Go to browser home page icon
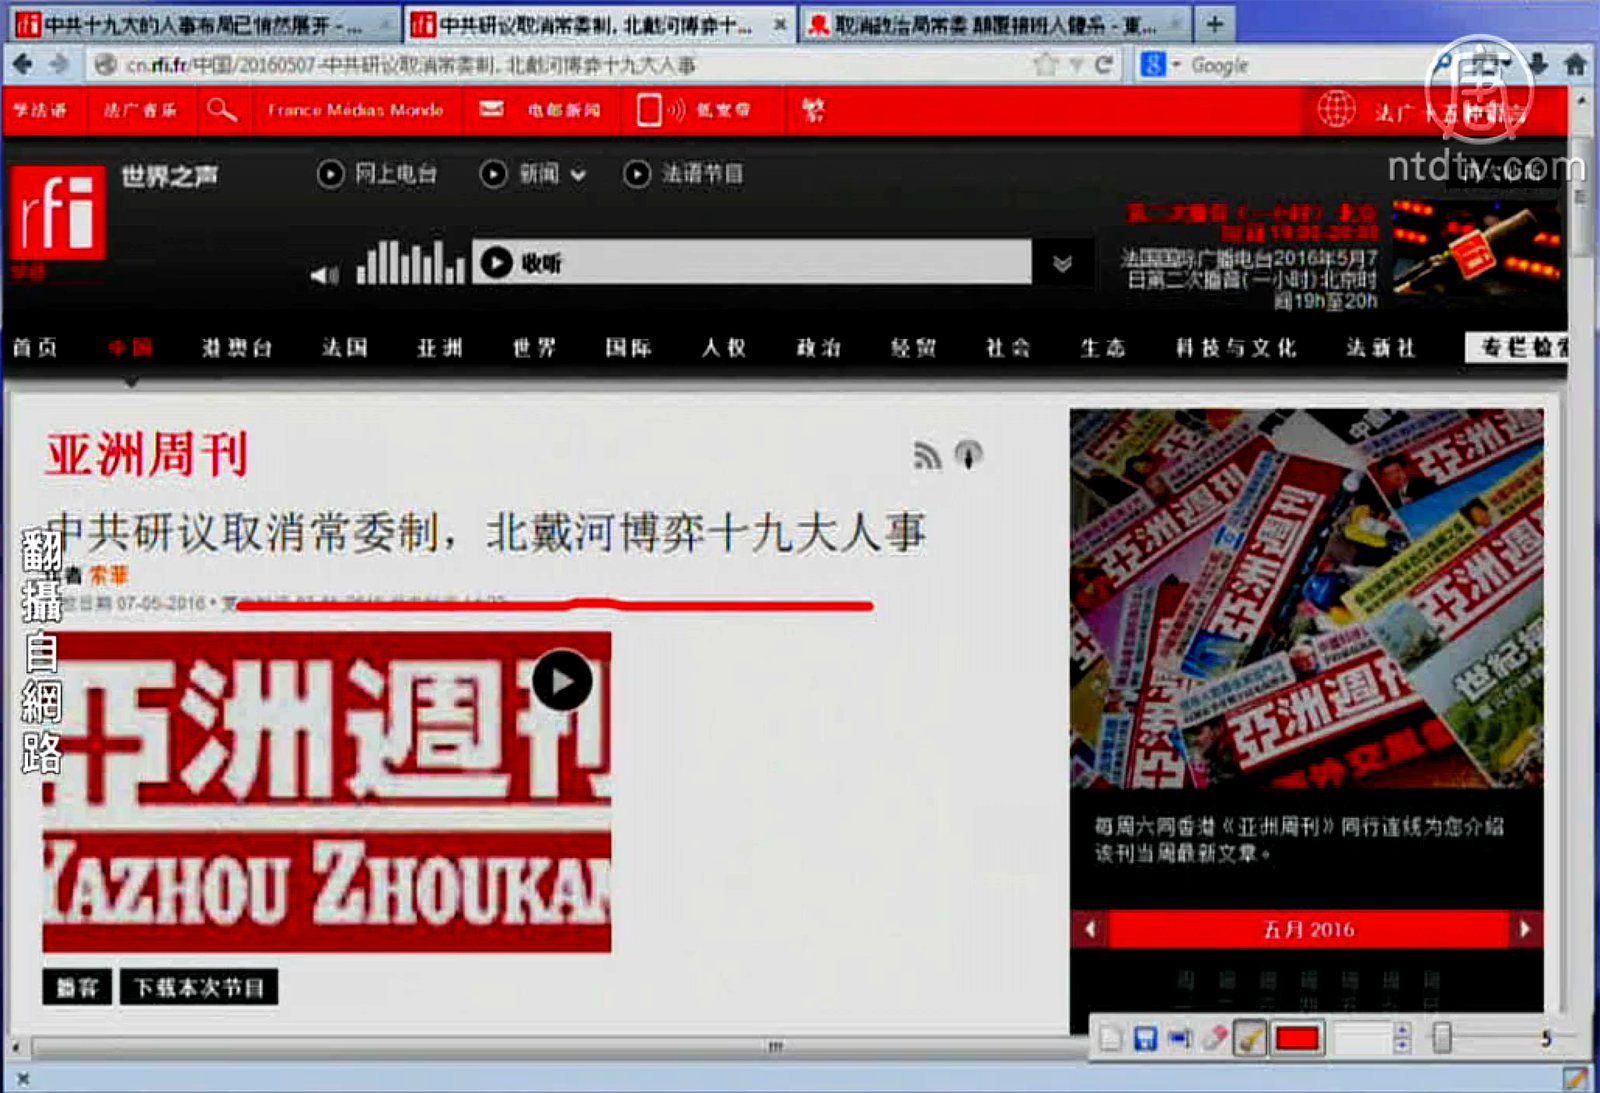The width and height of the screenshot is (1600, 1093). click(x=1576, y=65)
